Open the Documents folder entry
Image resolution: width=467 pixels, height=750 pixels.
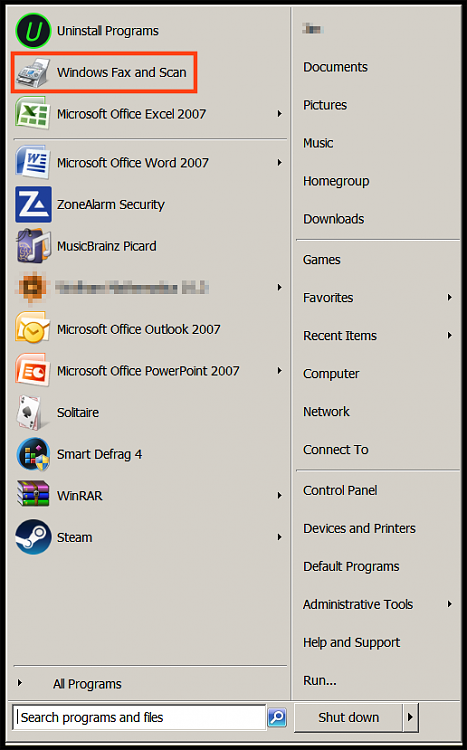tap(335, 67)
